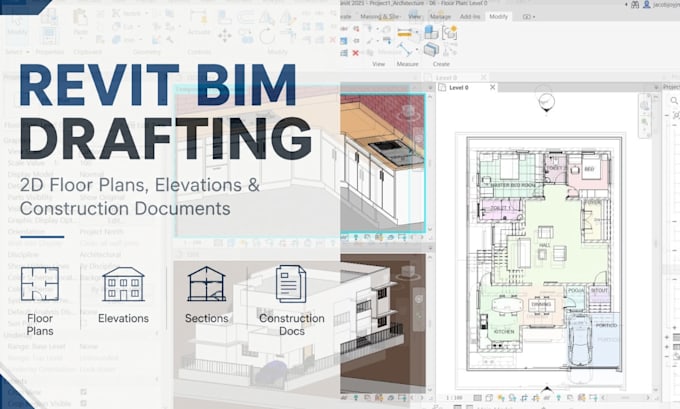Select the Modify ribbon tab
This screenshot has width=680, height=409.
[498, 16]
